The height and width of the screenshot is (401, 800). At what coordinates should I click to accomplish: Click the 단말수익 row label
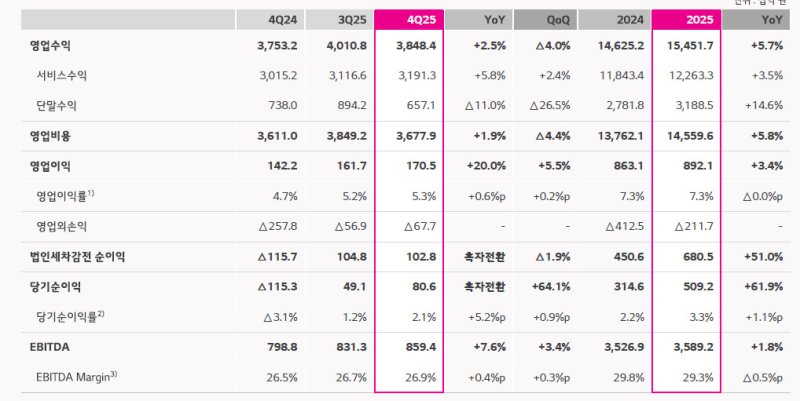56,105
